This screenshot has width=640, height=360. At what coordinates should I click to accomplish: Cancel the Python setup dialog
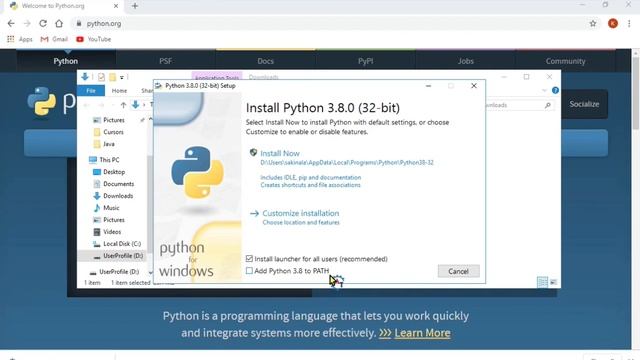tap(458, 271)
